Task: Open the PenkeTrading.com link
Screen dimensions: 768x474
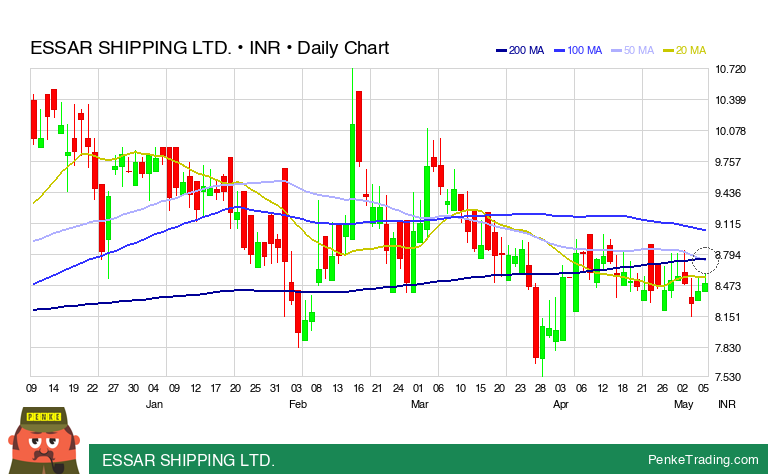Action: click(703, 460)
